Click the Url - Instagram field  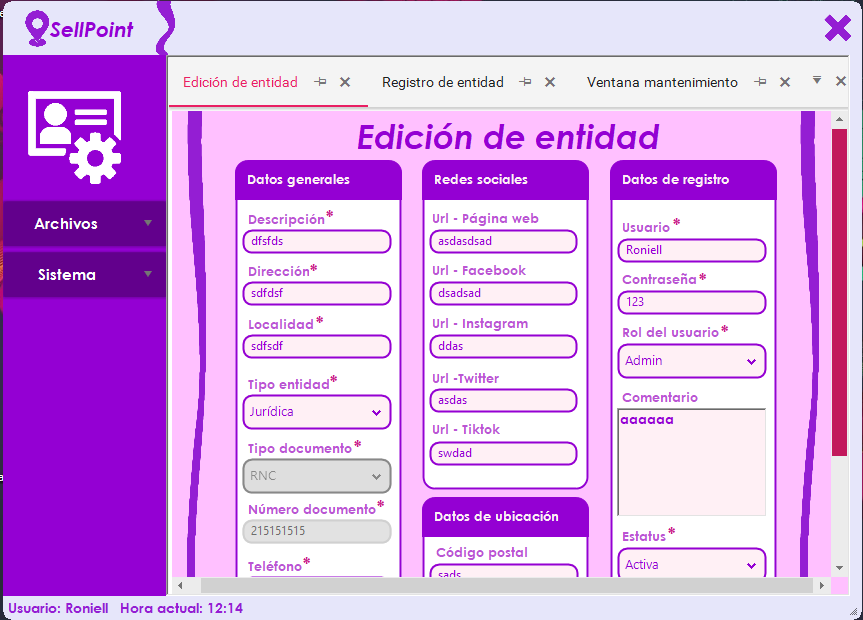(x=504, y=346)
